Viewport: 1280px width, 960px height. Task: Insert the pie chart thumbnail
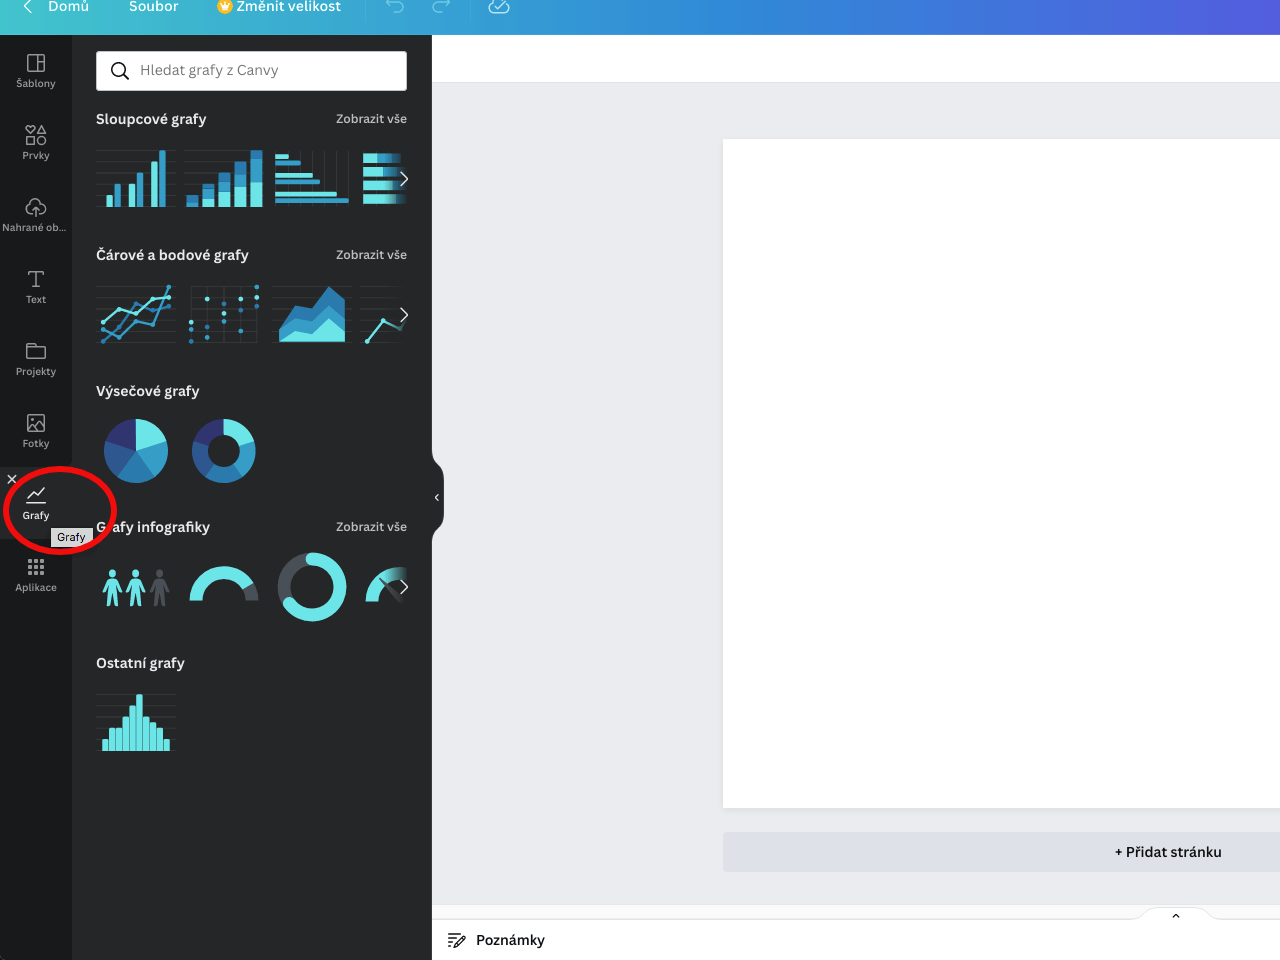pyautogui.click(x=136, y=451)
